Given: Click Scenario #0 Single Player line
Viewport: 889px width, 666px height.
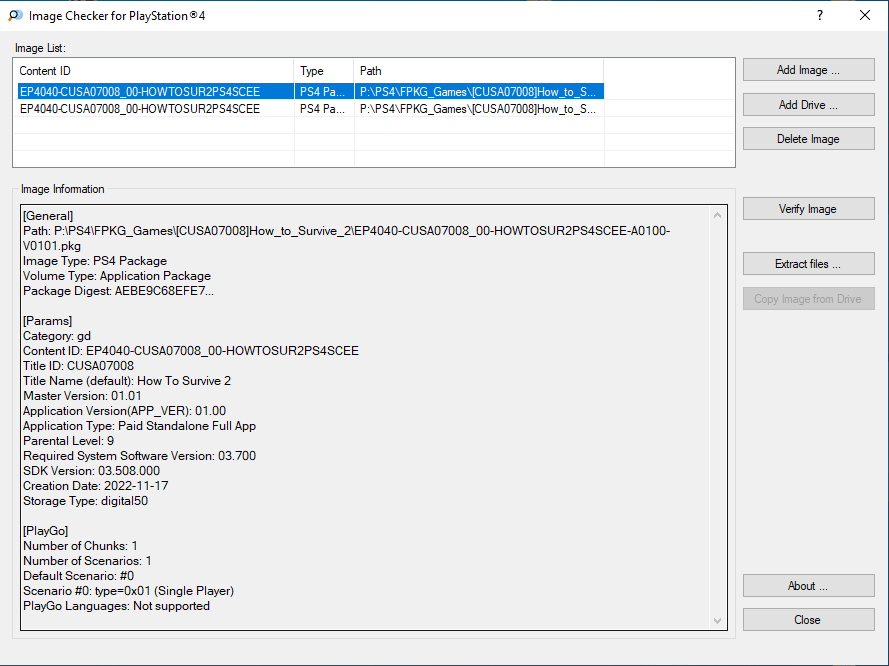Looking at the screenshot, I should [x=128, y=591].
